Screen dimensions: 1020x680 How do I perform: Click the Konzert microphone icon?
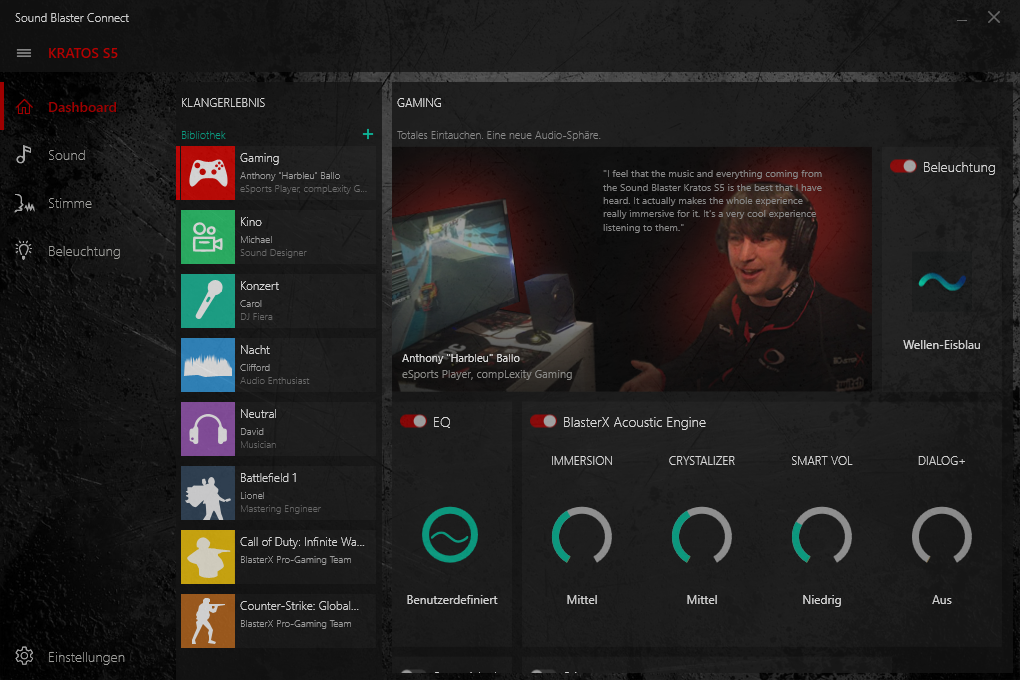(208, 301)
